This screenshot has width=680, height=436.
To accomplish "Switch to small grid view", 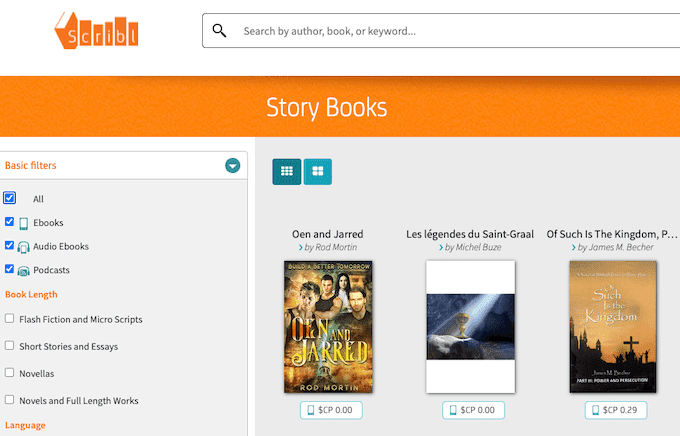I will pyautogui.click(x=286, y=171).
